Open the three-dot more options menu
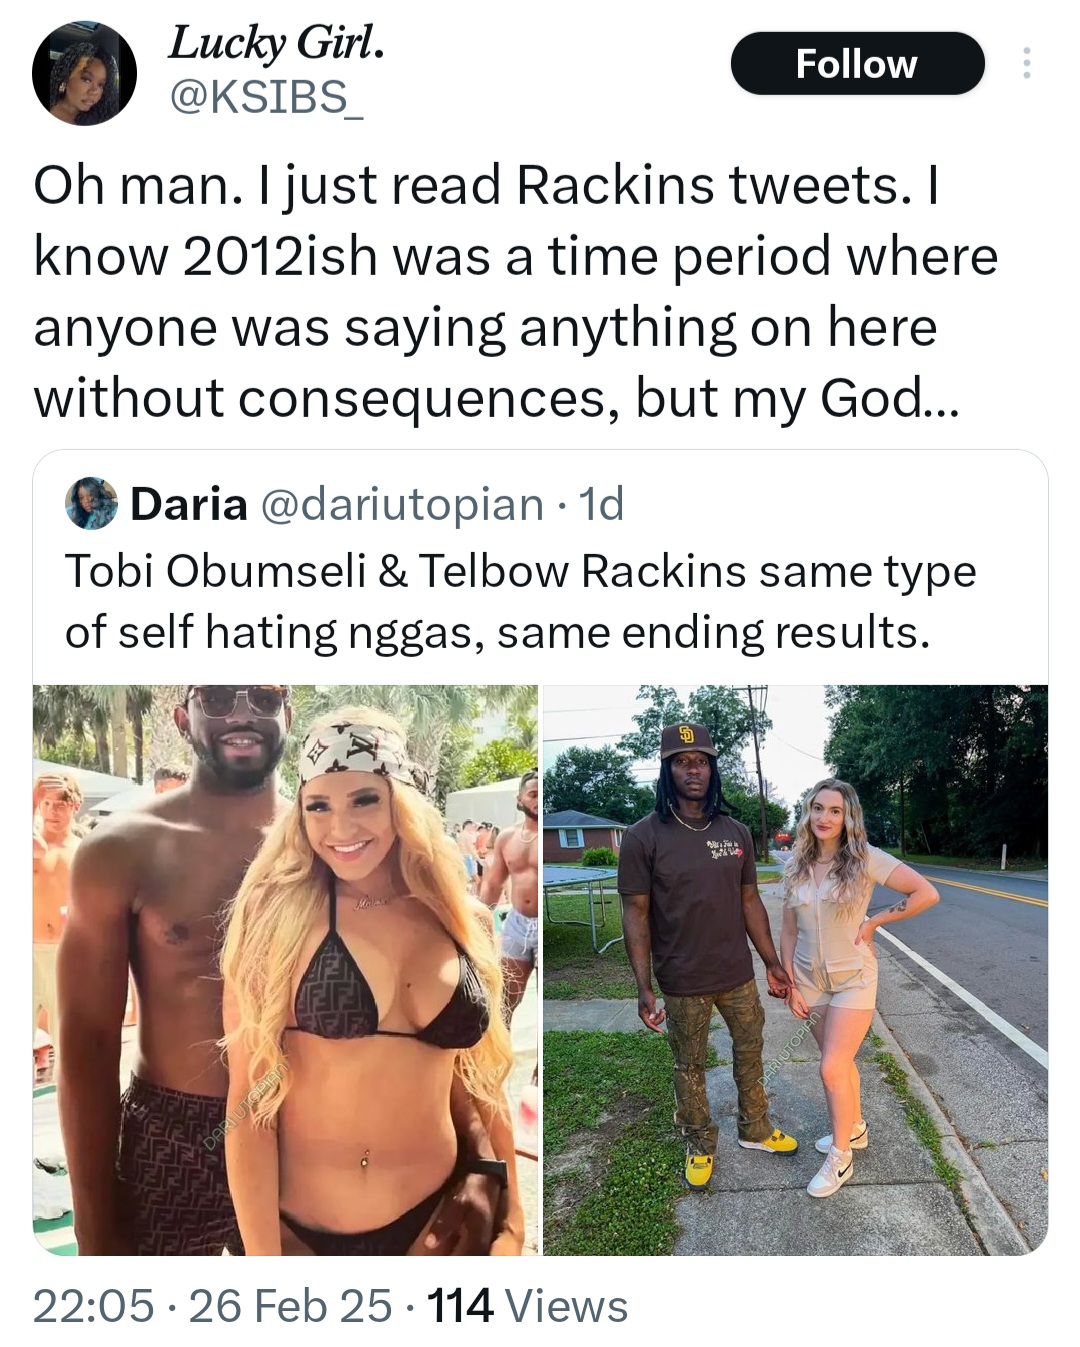 point(1025,64)
